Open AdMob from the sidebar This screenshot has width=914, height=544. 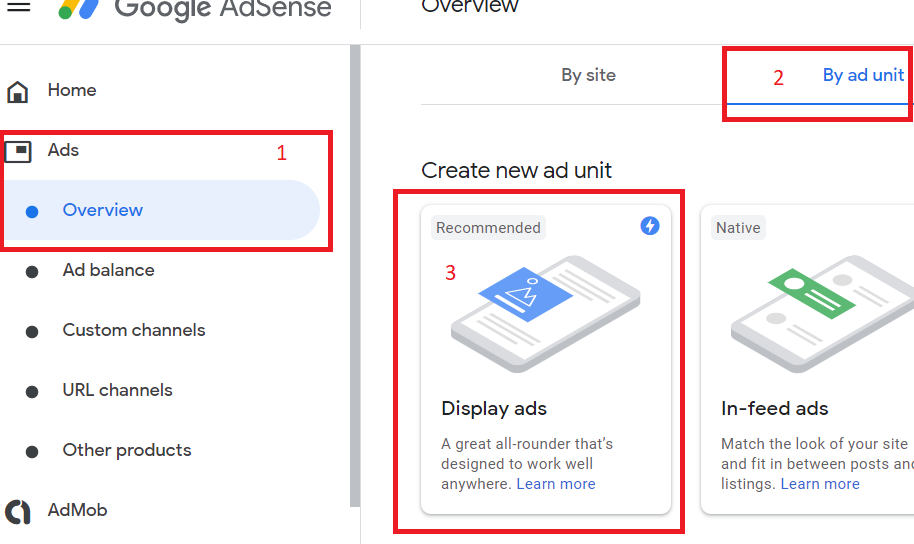(78, 510)
